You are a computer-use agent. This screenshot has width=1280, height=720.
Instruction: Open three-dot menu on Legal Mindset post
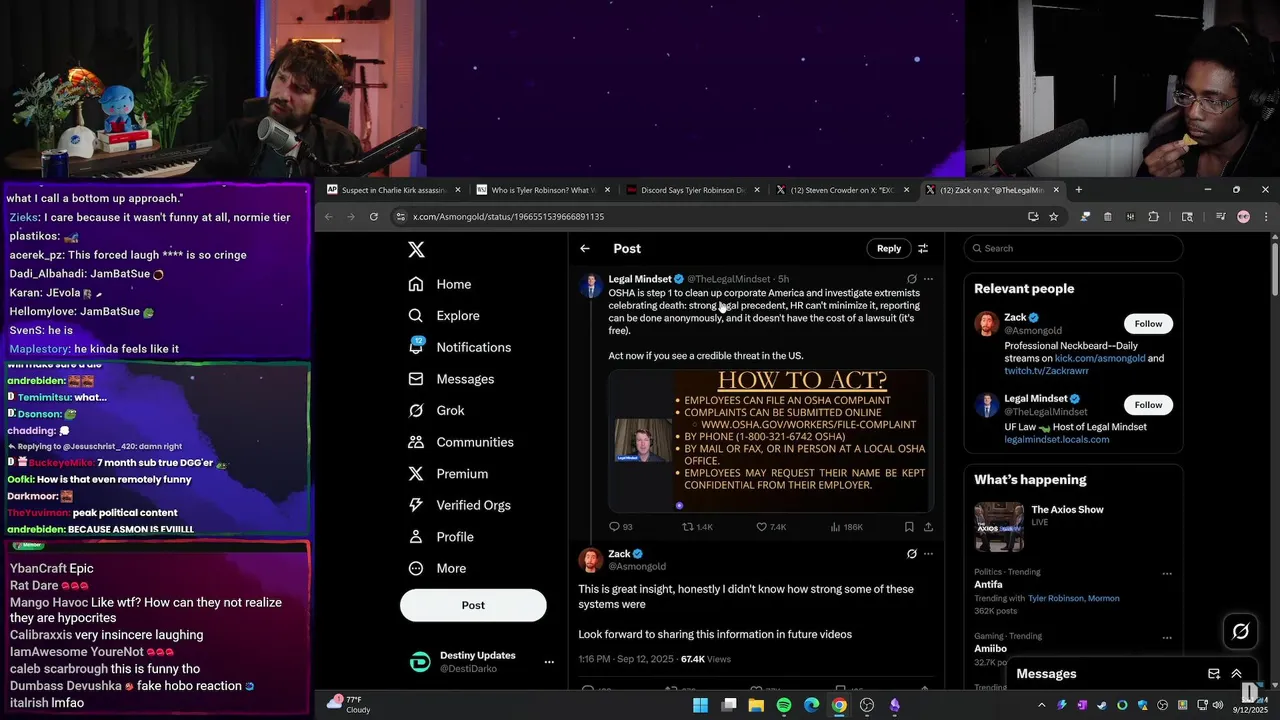coord(928,279)
